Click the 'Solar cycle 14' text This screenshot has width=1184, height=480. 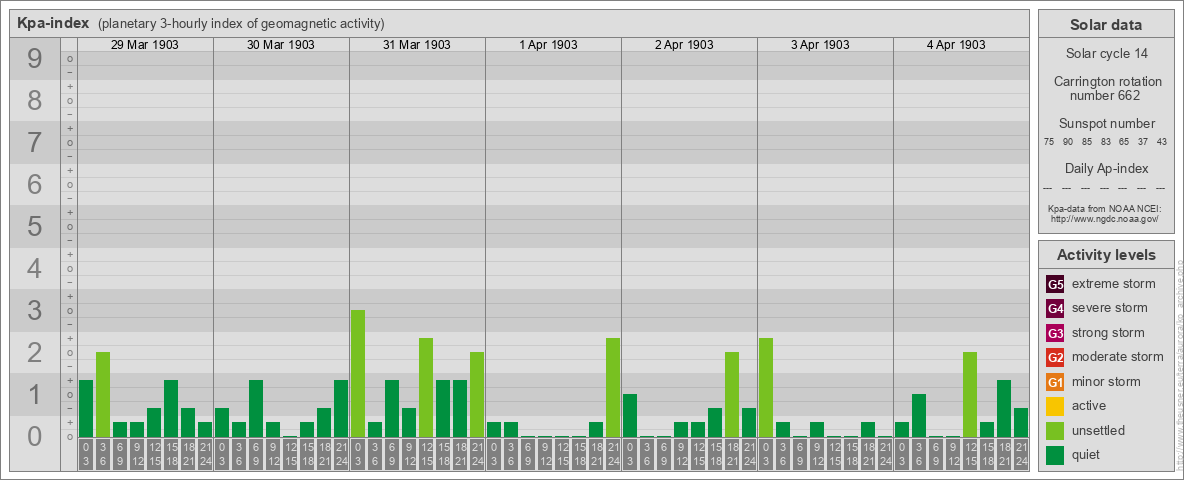coord(1106,54)
